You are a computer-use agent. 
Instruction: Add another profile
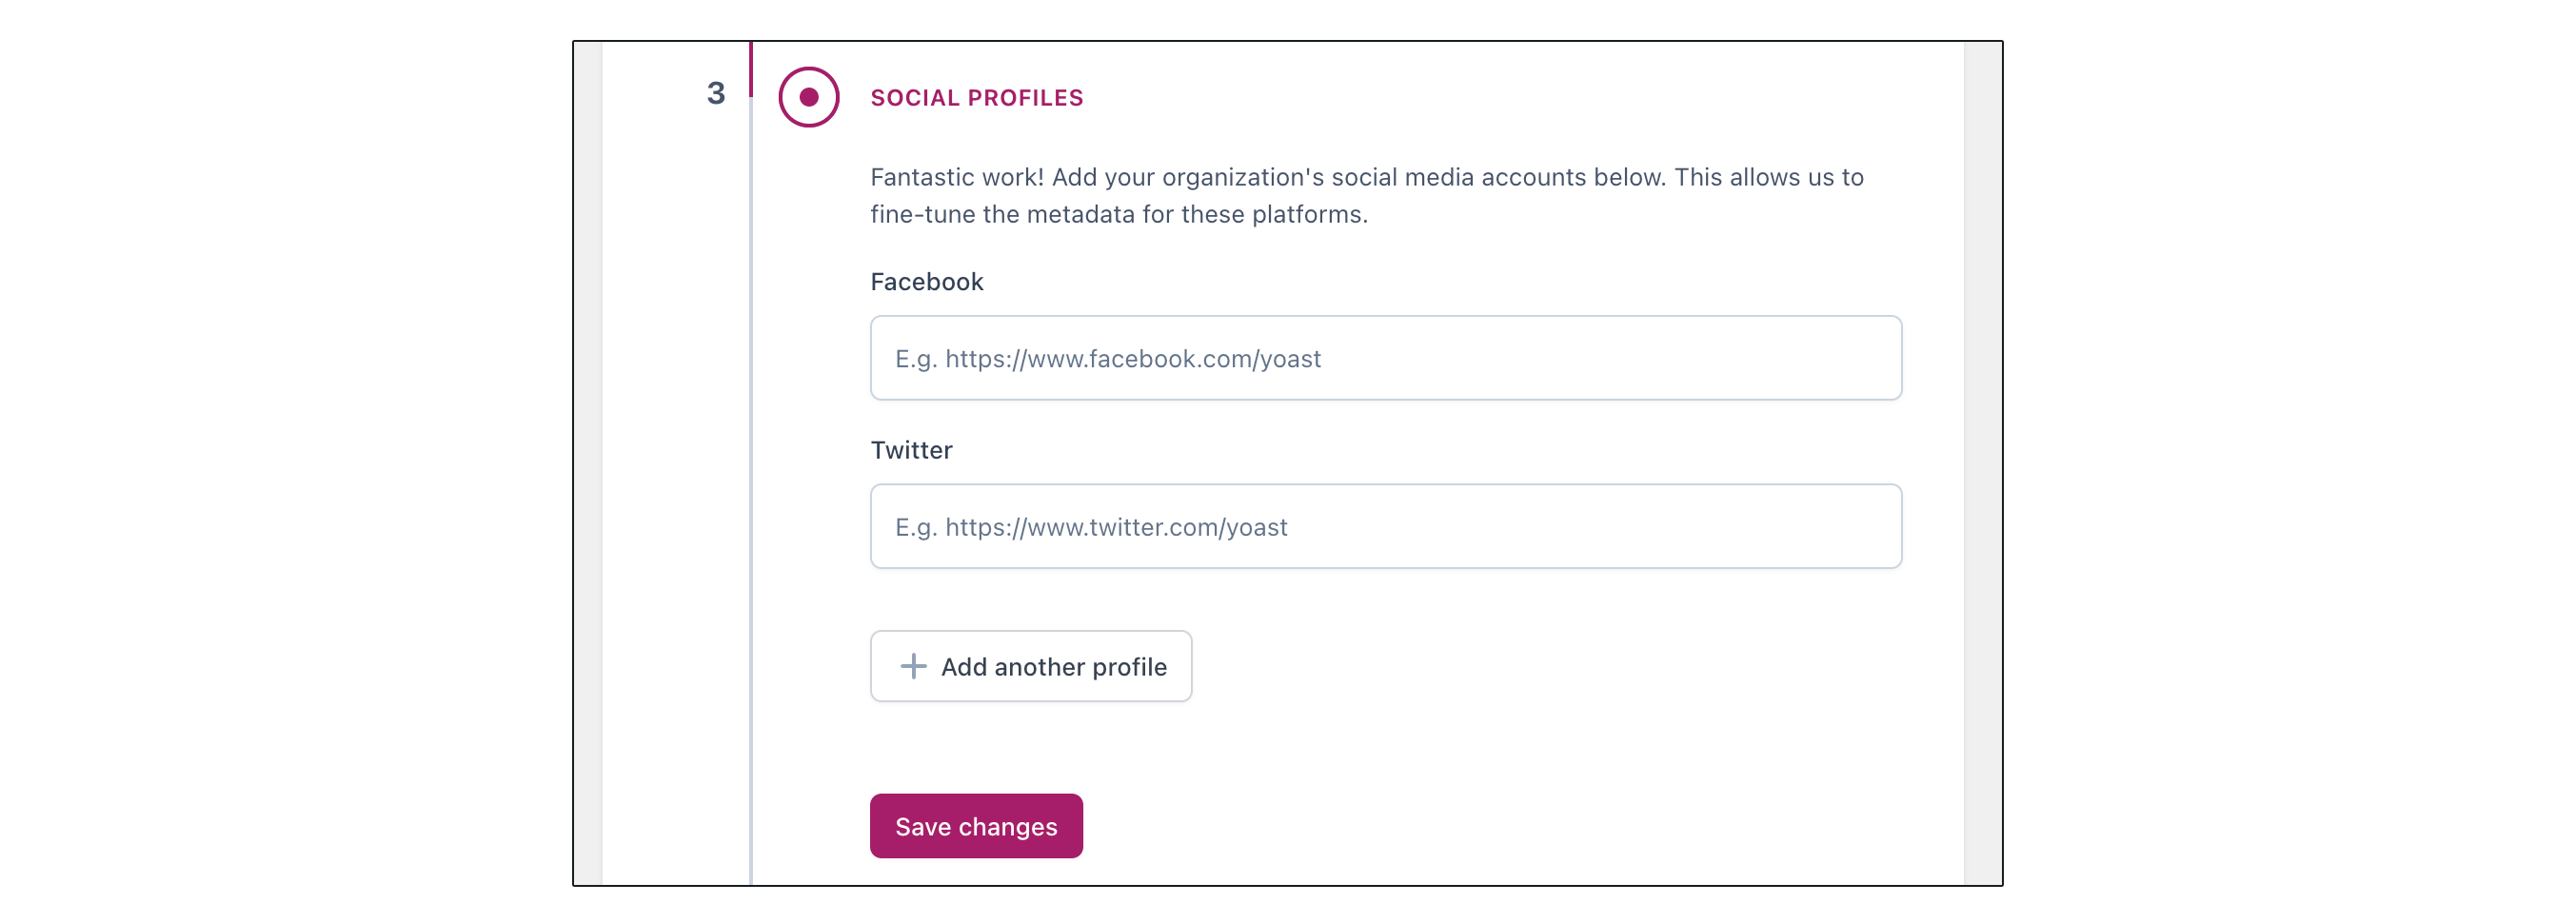click(x=1030, y=666)
